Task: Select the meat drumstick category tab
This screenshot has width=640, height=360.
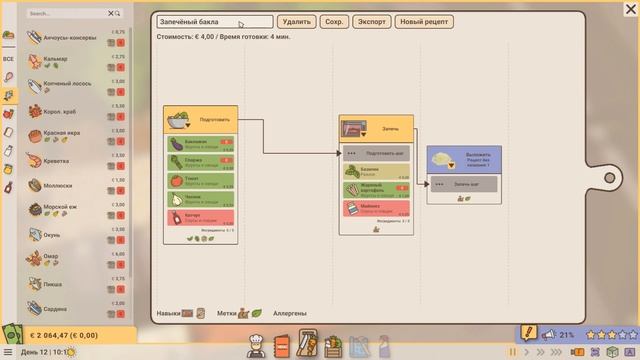Action: coord(8,77)
